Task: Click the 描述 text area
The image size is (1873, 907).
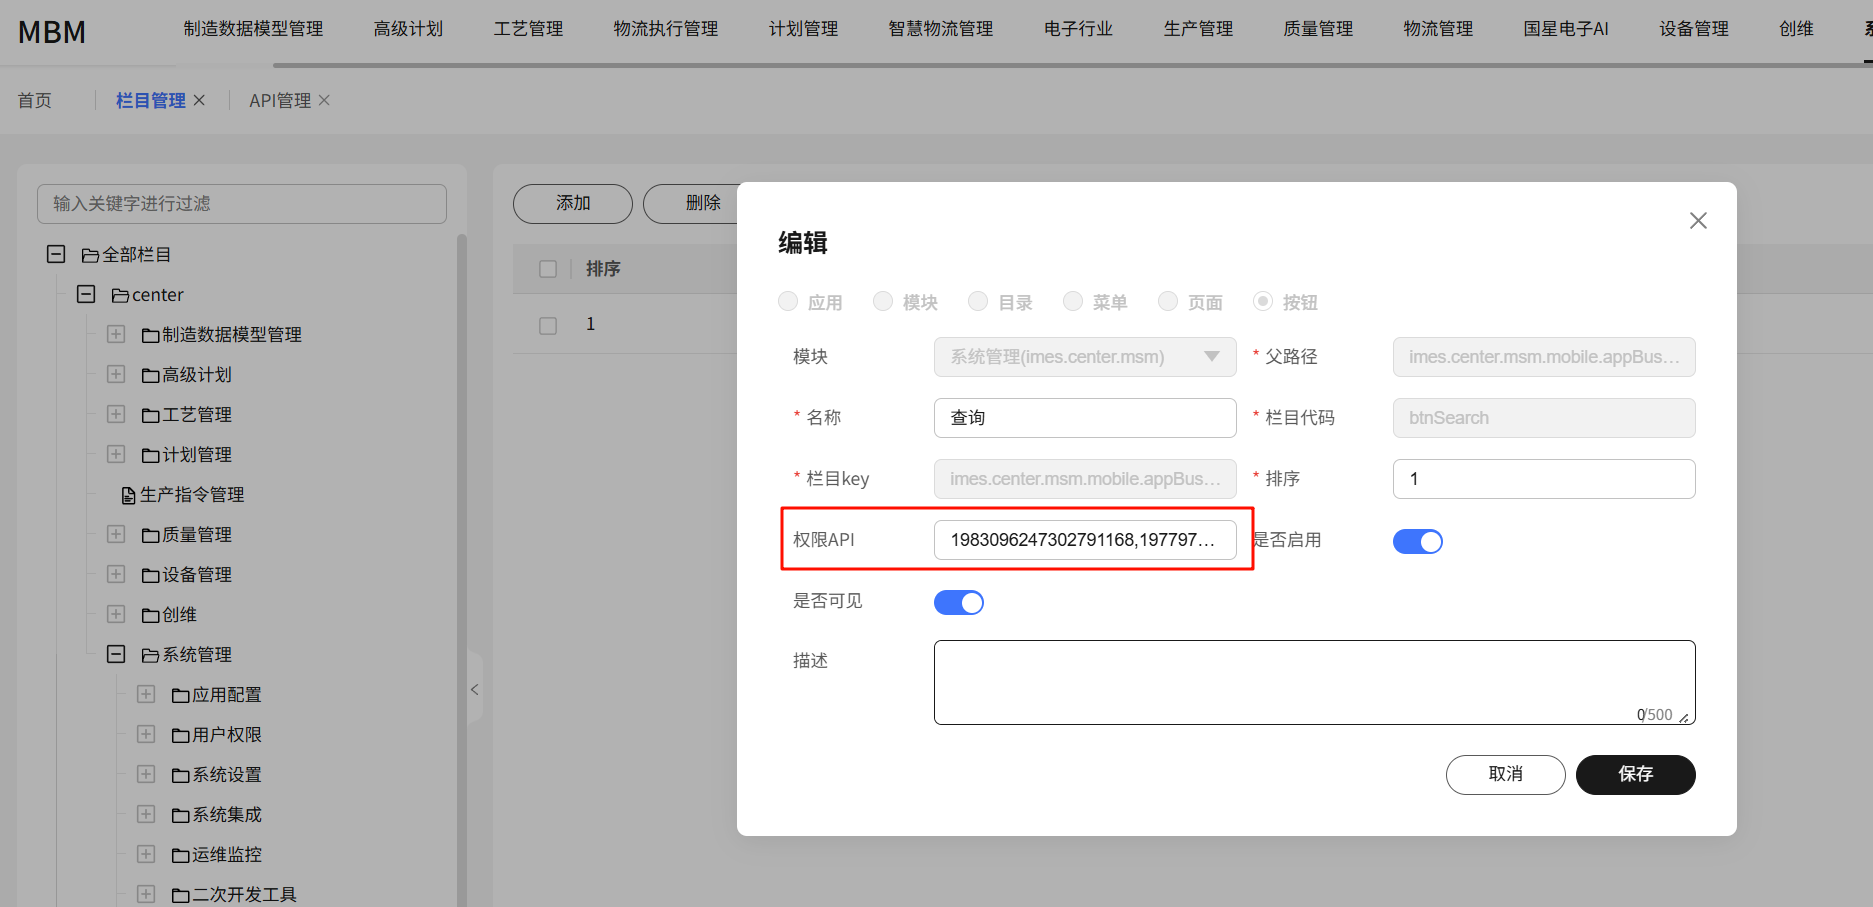Action: (x=1313, y=681)
